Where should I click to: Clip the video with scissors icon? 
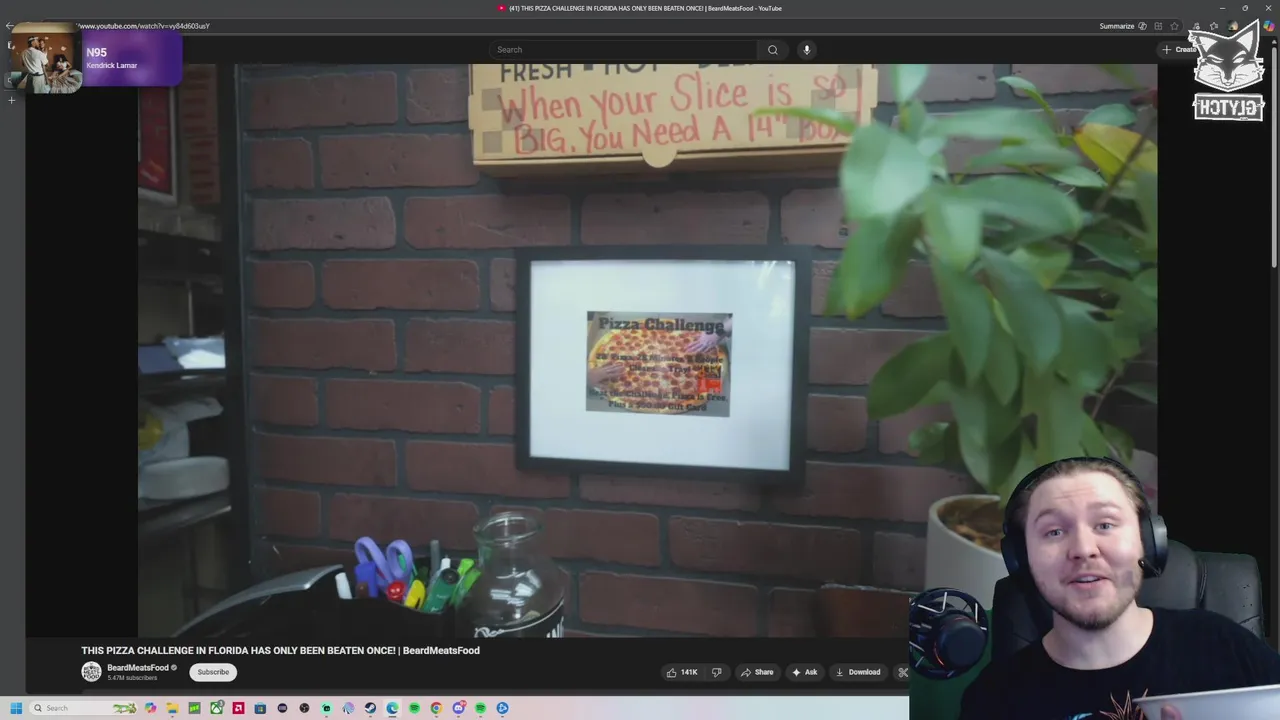click(902, 672)
